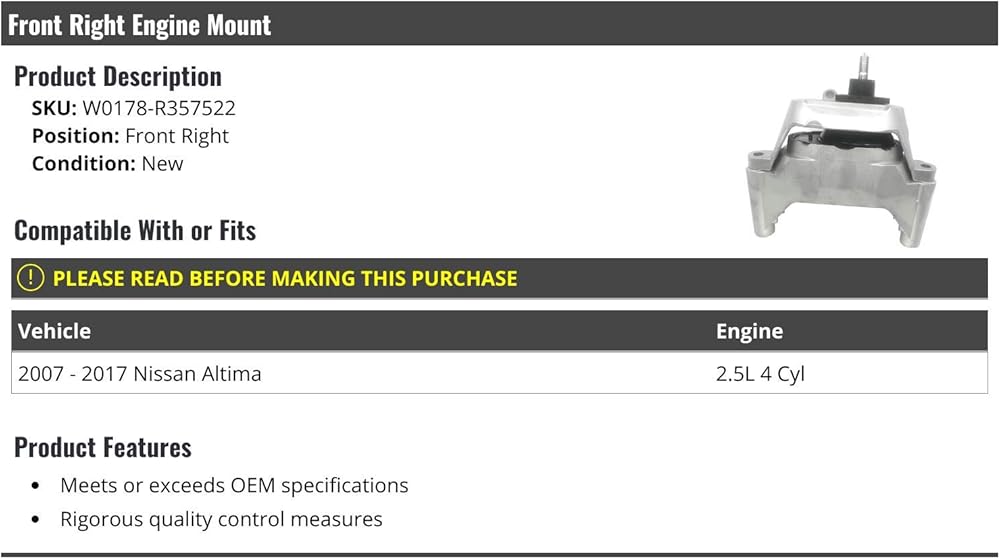Select the Product Features heading
Viewport: 1000px width, 559px height.
coord(103,447)
